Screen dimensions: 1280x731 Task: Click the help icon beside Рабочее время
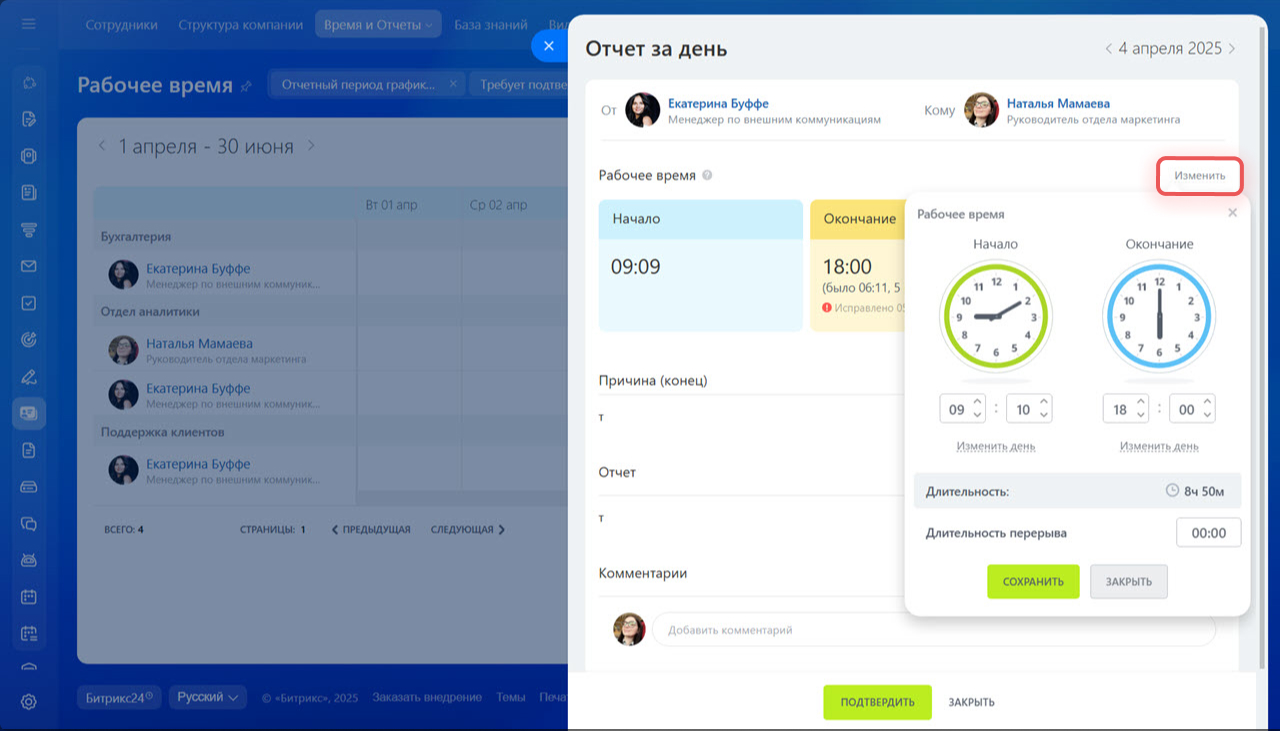click(x=707, y=176)
